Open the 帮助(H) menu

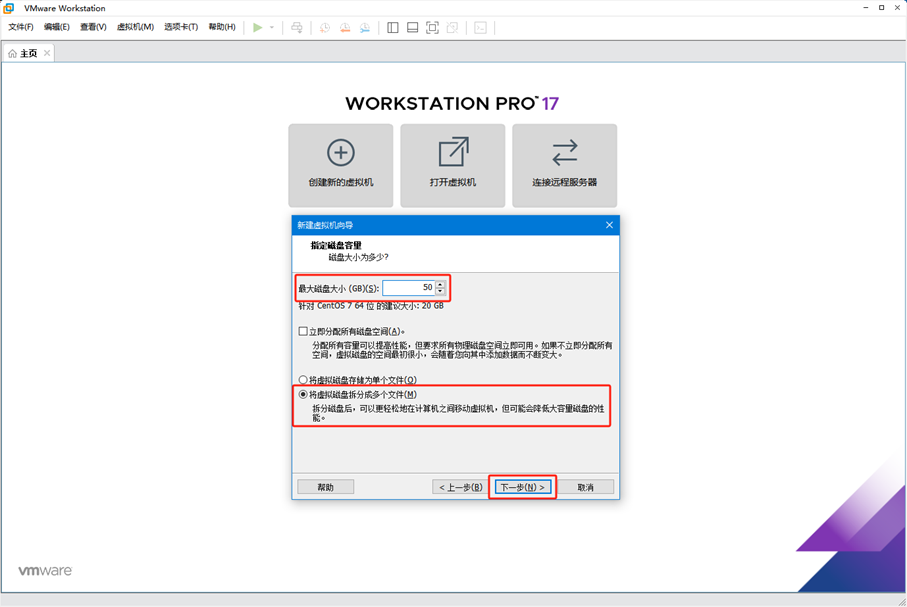coord(222,27)
